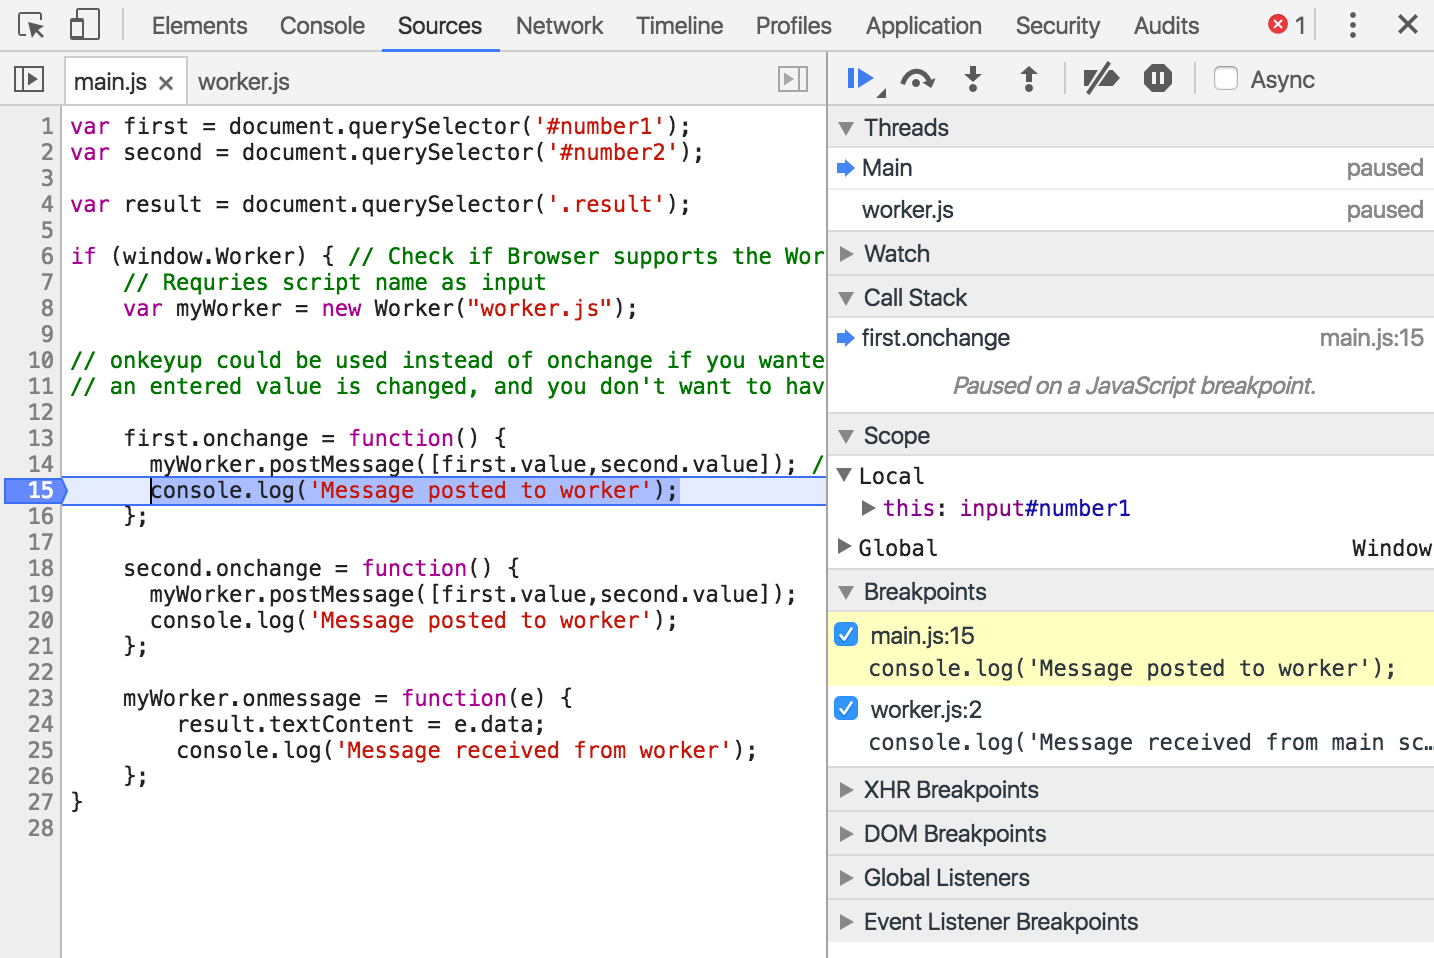Step into the next function call
1434x958 pixels.
point(972,79)
